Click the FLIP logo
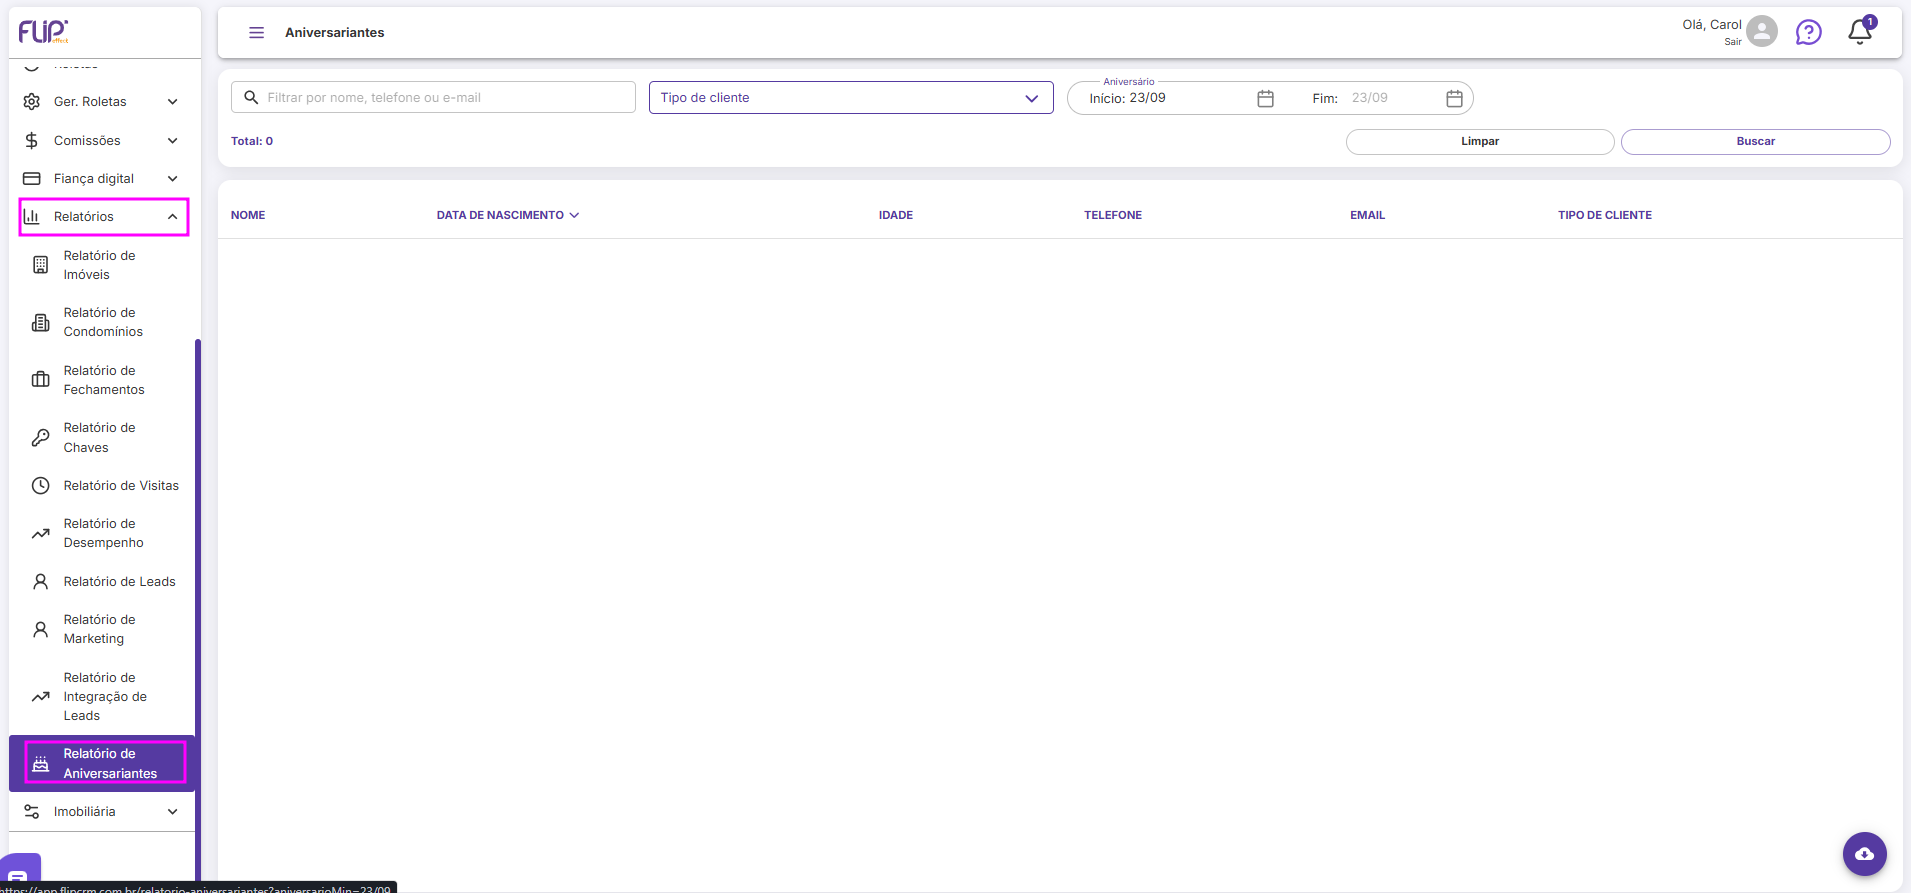Screen dimensions: 1911x893 pyautogui.click(x=44, y=31)
